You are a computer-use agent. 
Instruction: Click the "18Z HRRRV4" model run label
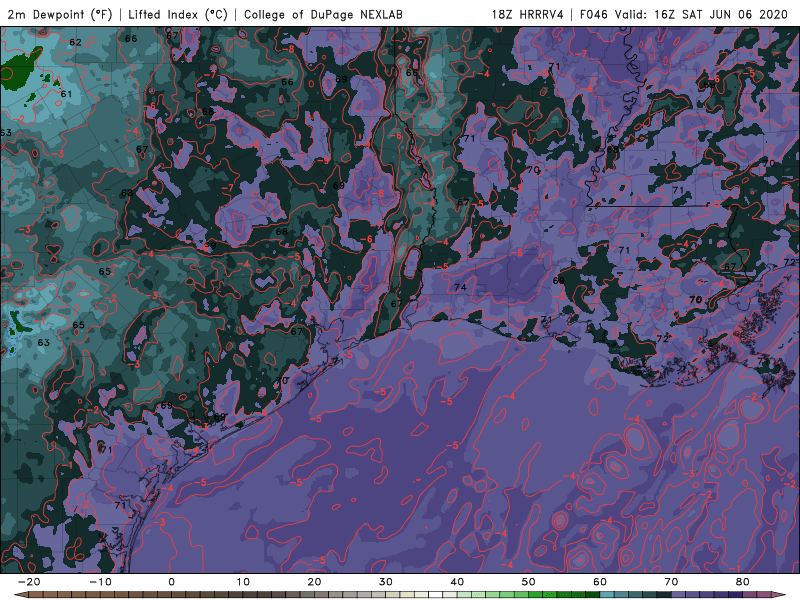527,14
